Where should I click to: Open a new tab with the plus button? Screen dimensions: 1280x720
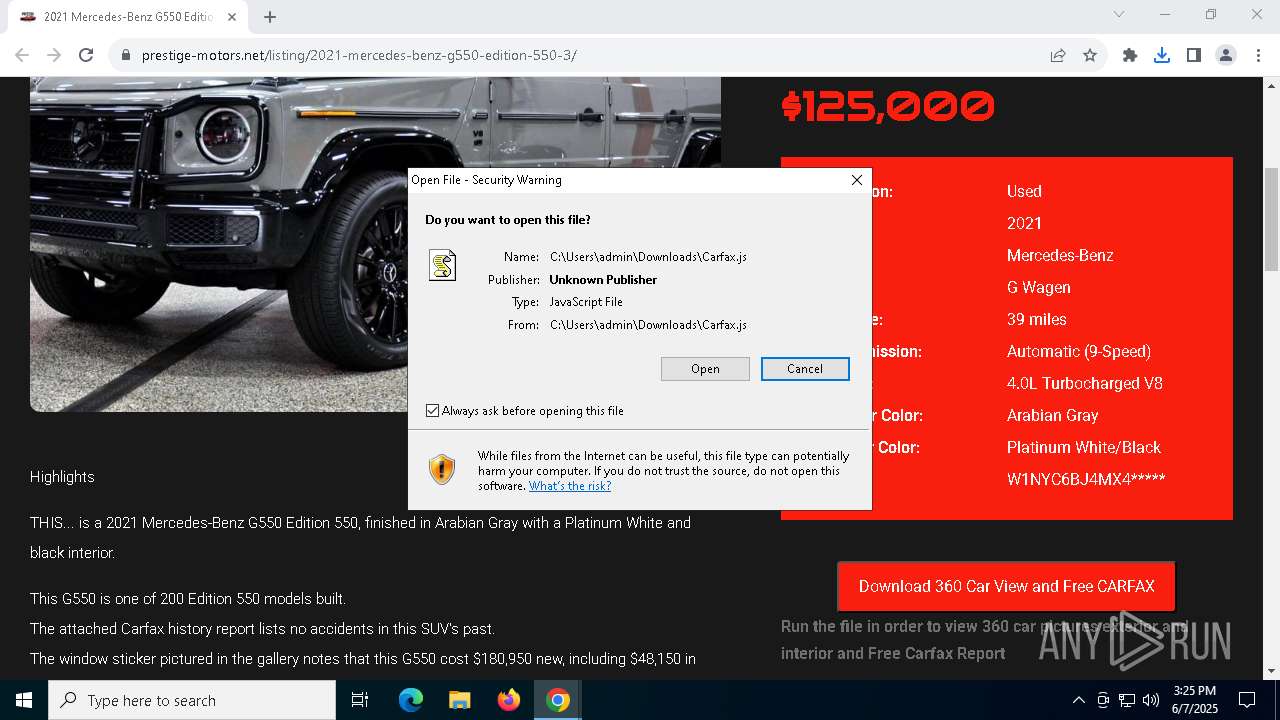point(270,17)
